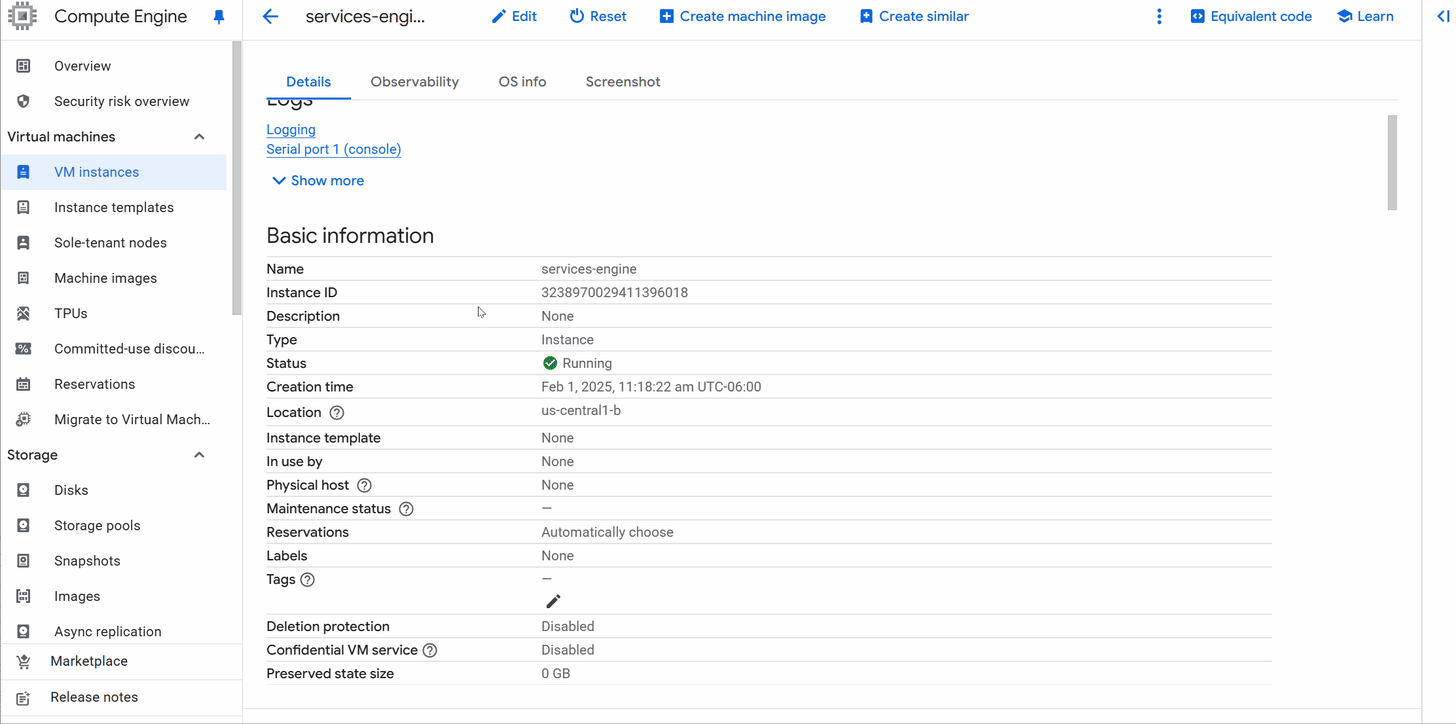Click the Committed-use discounts percent icon
Viewport: 1456px width, 724px height.
pos(24,349)
